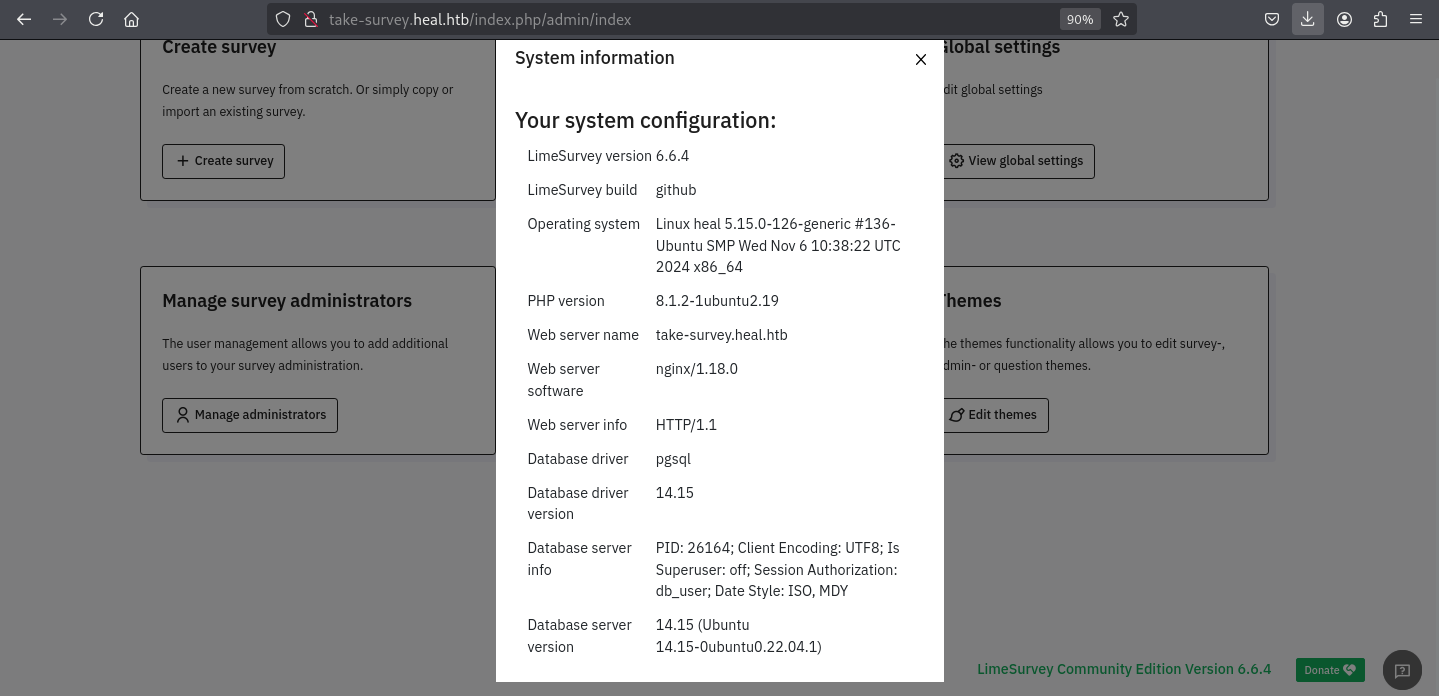Click the Donate button
Screen dimensions: 1439x696
[x=1330, y=670]
